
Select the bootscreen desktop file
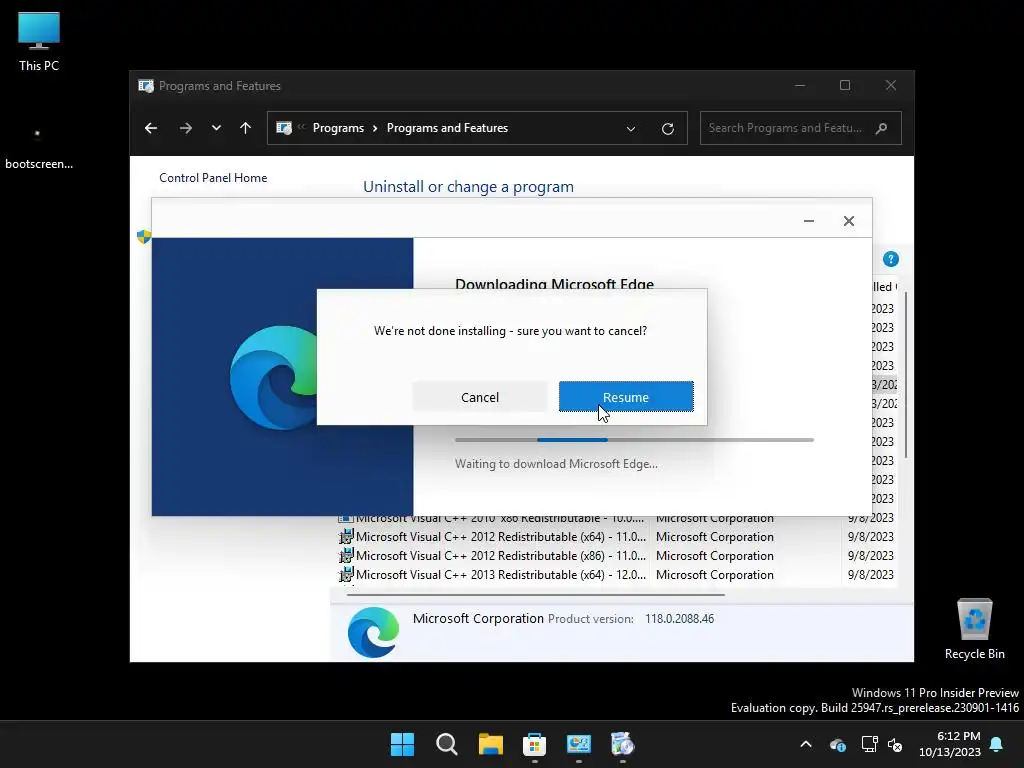tap(39, 149)
